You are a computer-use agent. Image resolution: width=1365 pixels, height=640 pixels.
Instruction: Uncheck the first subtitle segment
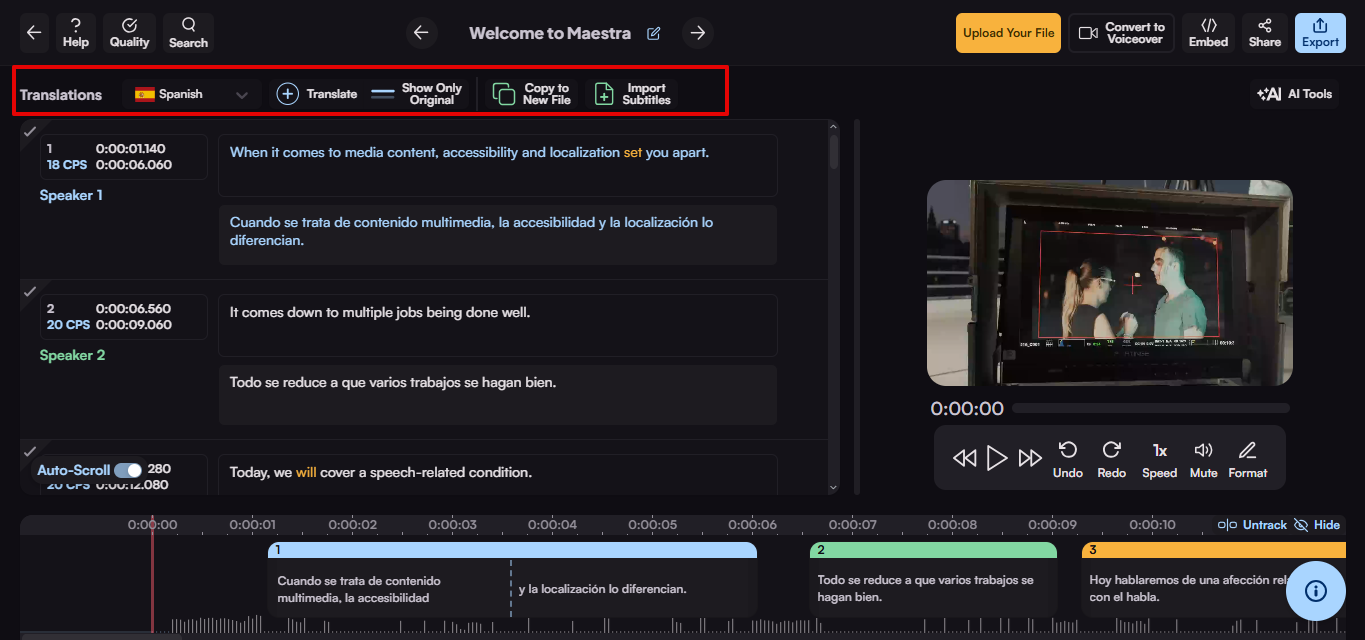[29, 130]
